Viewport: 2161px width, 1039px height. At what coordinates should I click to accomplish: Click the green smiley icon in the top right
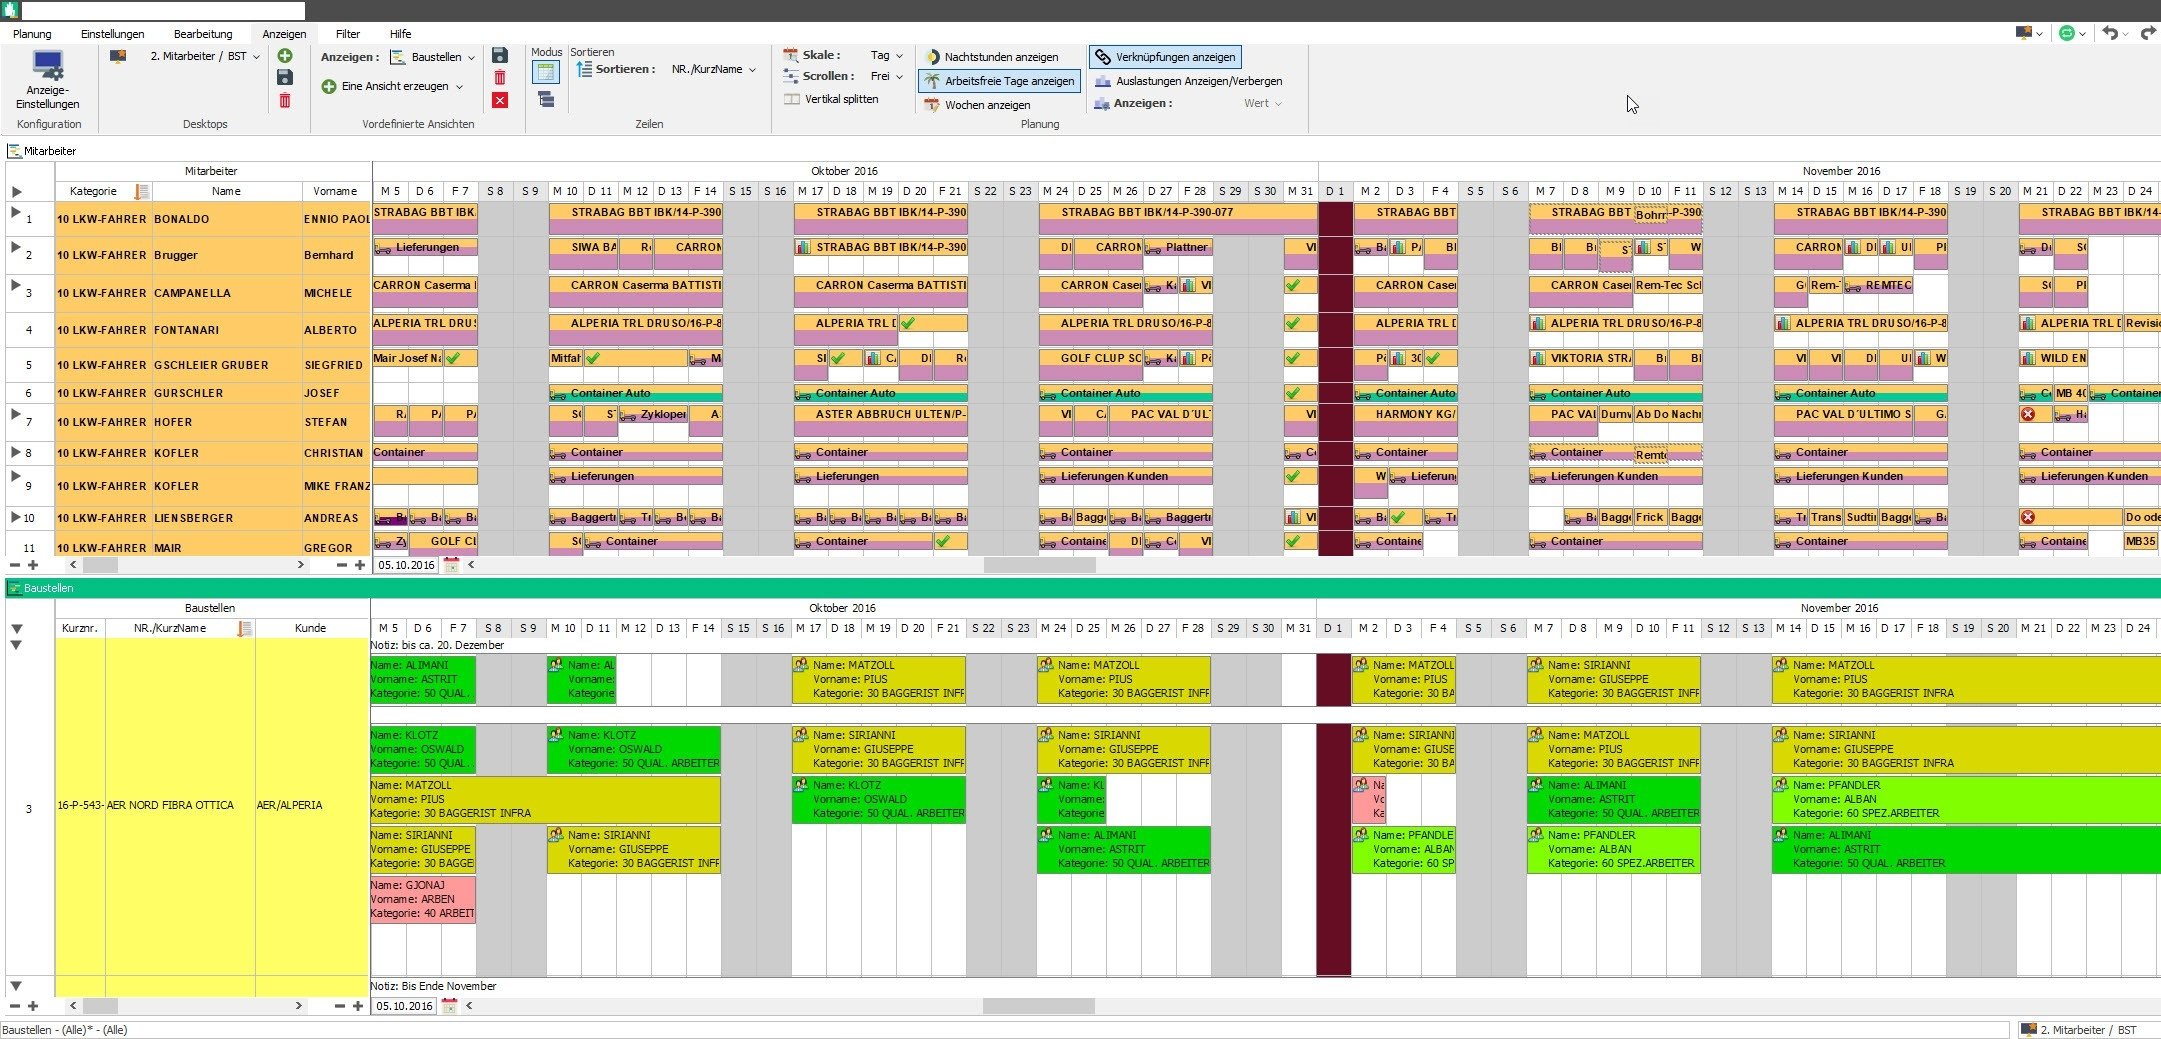click(x=2067, y=33)
